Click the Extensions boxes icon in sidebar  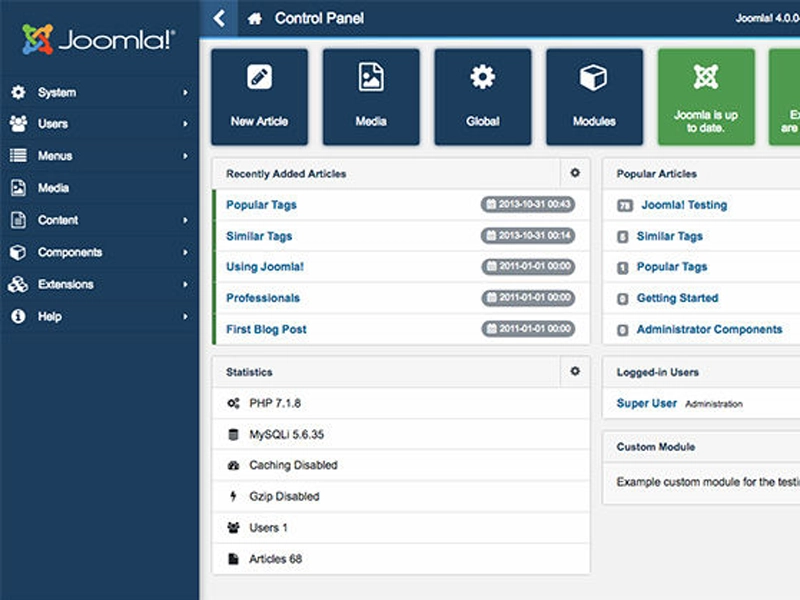pyautogui.click(x=18, y=284)
